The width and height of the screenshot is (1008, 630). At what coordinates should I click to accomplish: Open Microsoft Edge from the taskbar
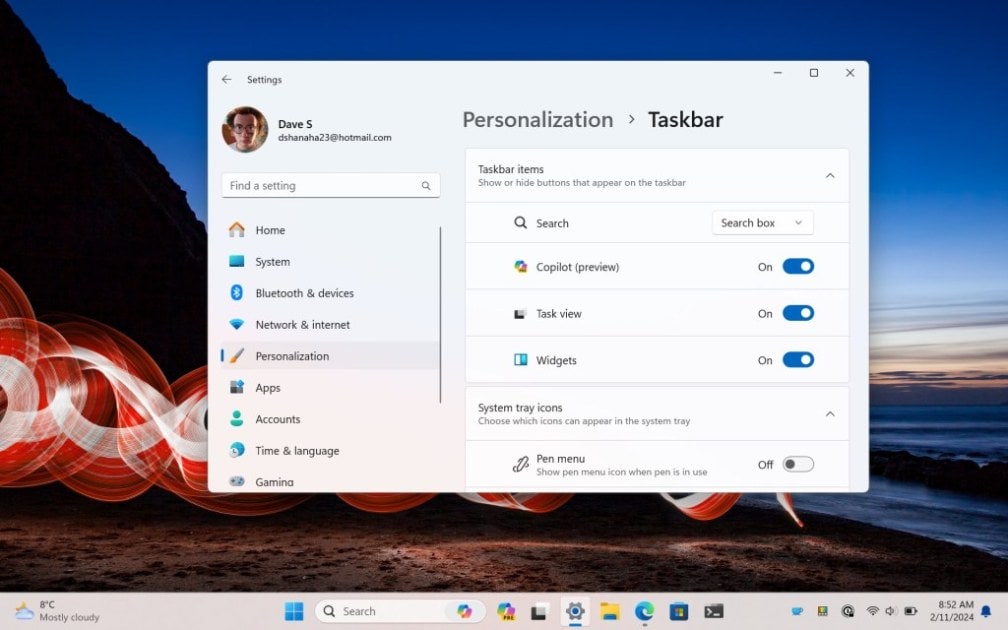(x=644, y=611)
